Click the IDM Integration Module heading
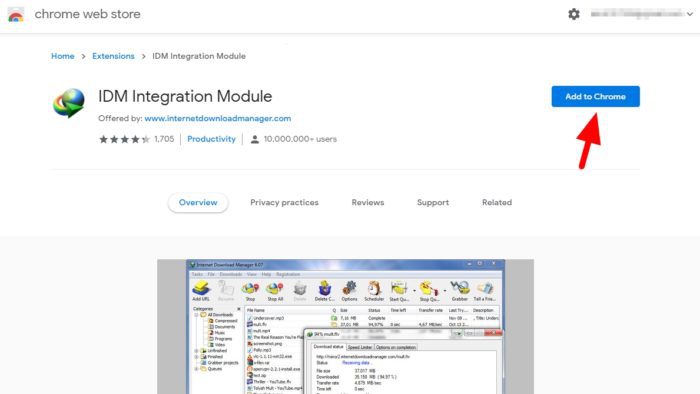The height and width of the screenshot is (394, 700). pyautogui.click(x=185, y=96)
